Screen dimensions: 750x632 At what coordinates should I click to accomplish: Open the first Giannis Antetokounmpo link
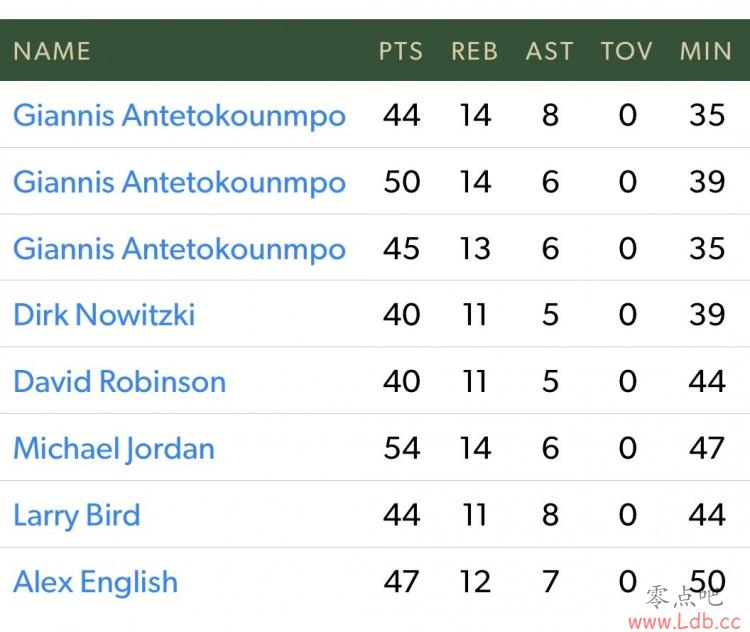click(179, 116)
